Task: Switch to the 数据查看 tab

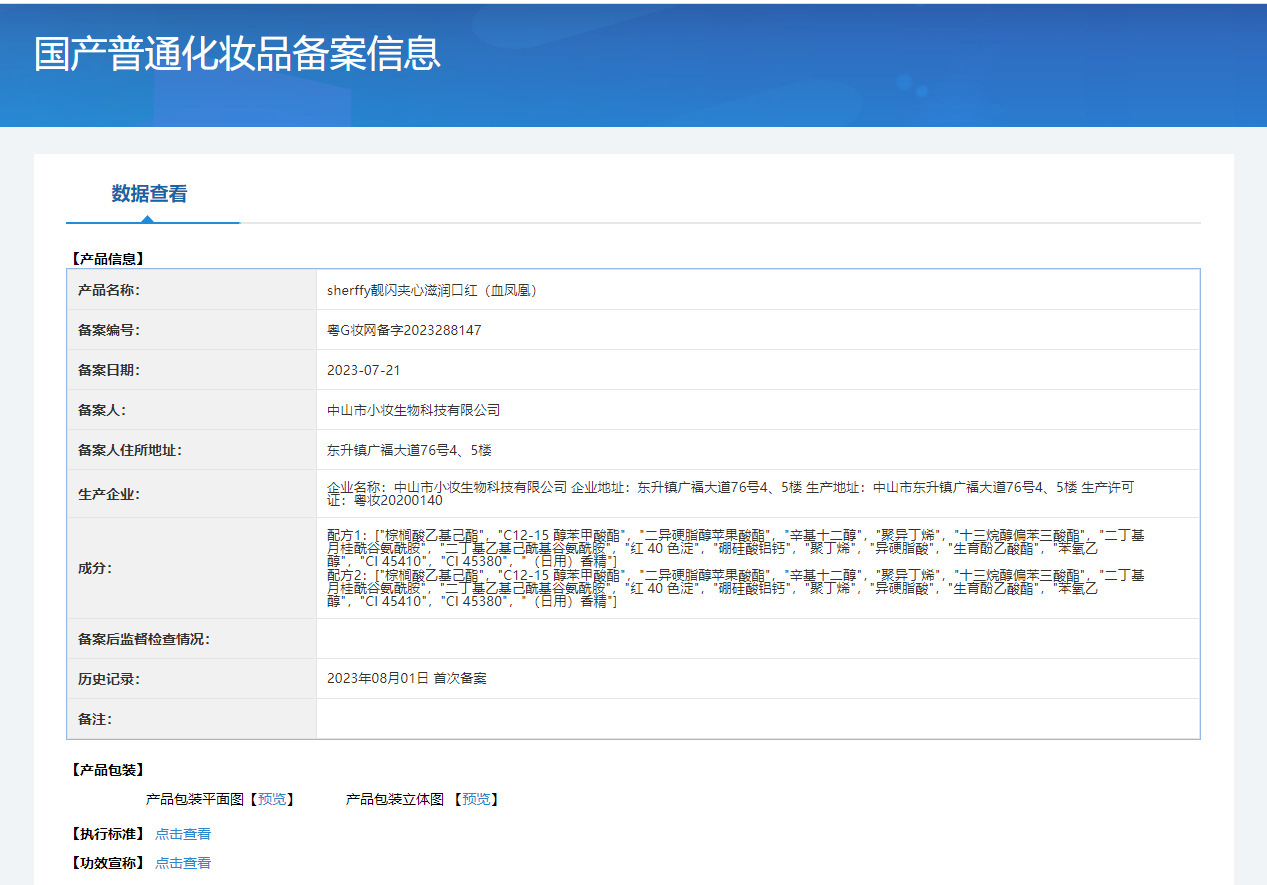Action: 152,193
